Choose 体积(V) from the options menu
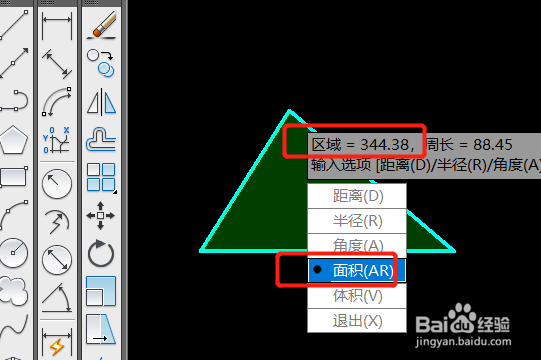Viewport: 541px width, 360px height. coord(357,296)
